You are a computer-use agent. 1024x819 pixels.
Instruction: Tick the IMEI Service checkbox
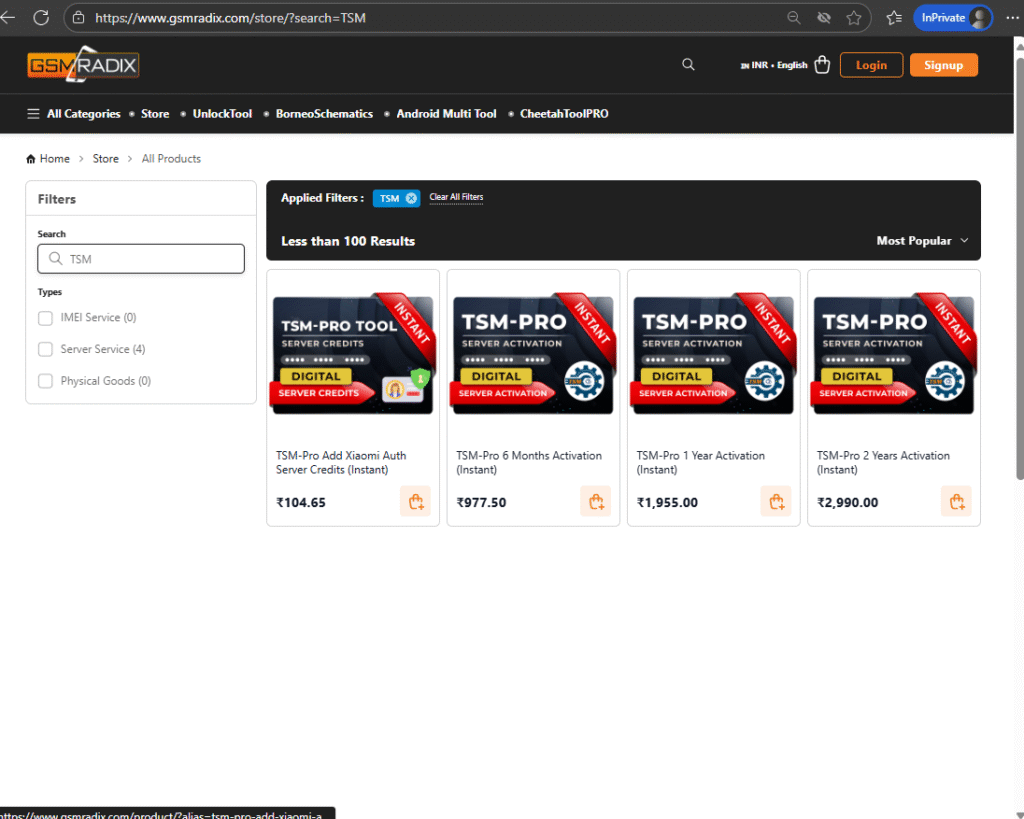pyautogui.click(x=45, y=318)
